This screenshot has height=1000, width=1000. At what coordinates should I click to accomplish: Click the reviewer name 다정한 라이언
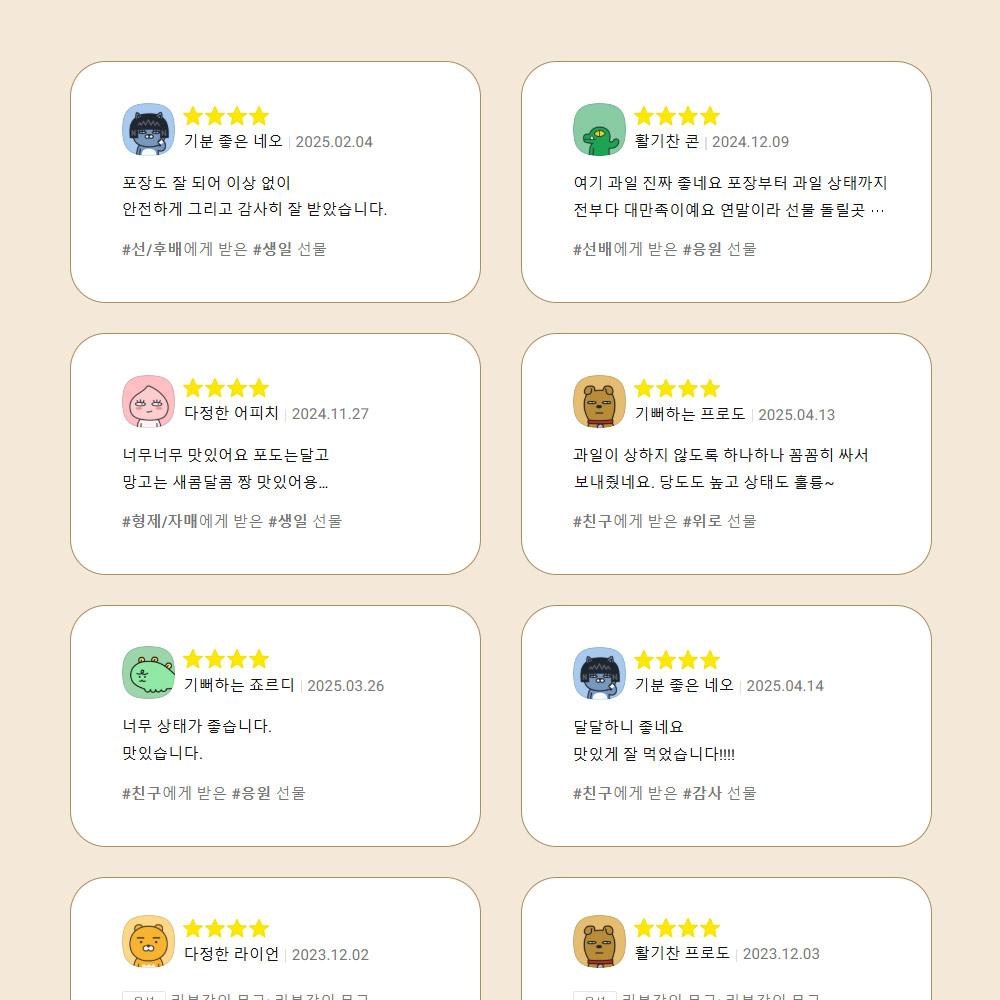click(x=231, y=954)
